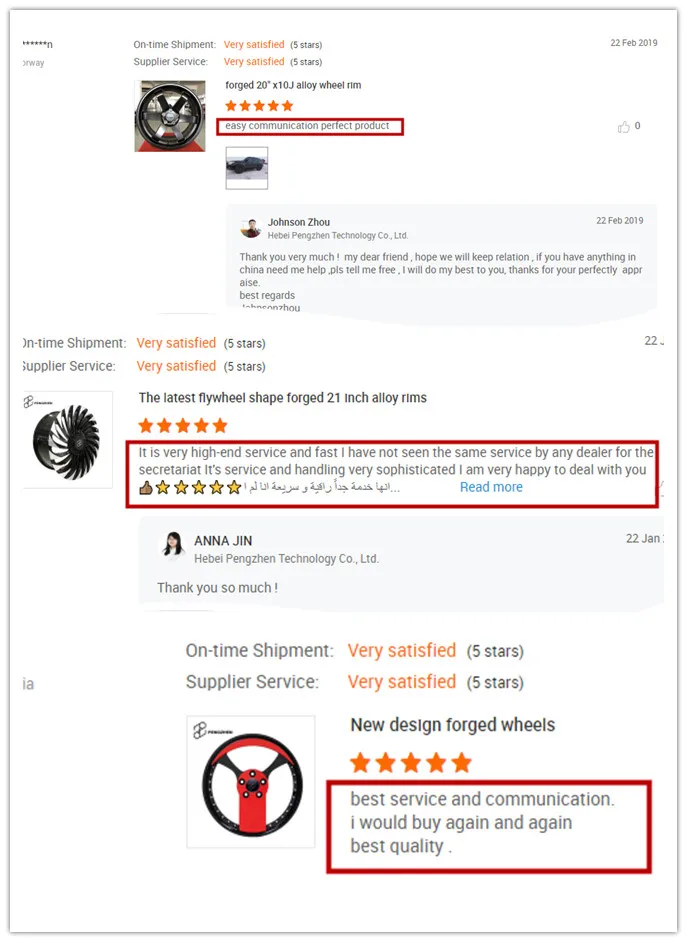
Task: Open the black five-spoke wheel rim thumbnail
Action: (170, 116)
